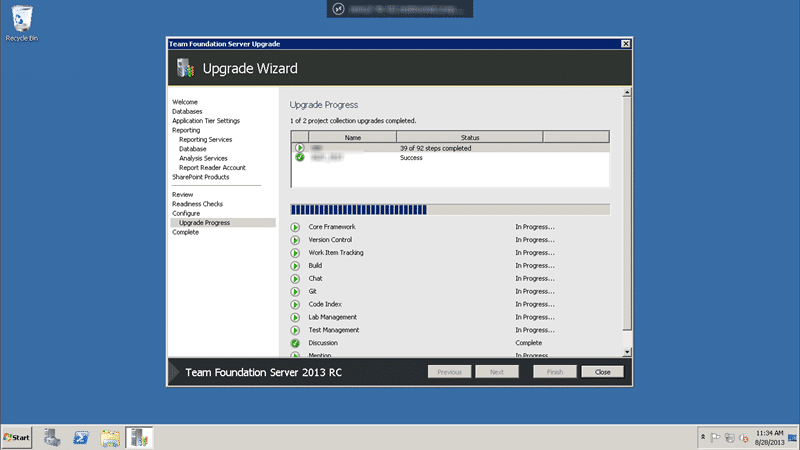
Task: Click the vertical scrollbar thumb
Action: pos(627,214)
